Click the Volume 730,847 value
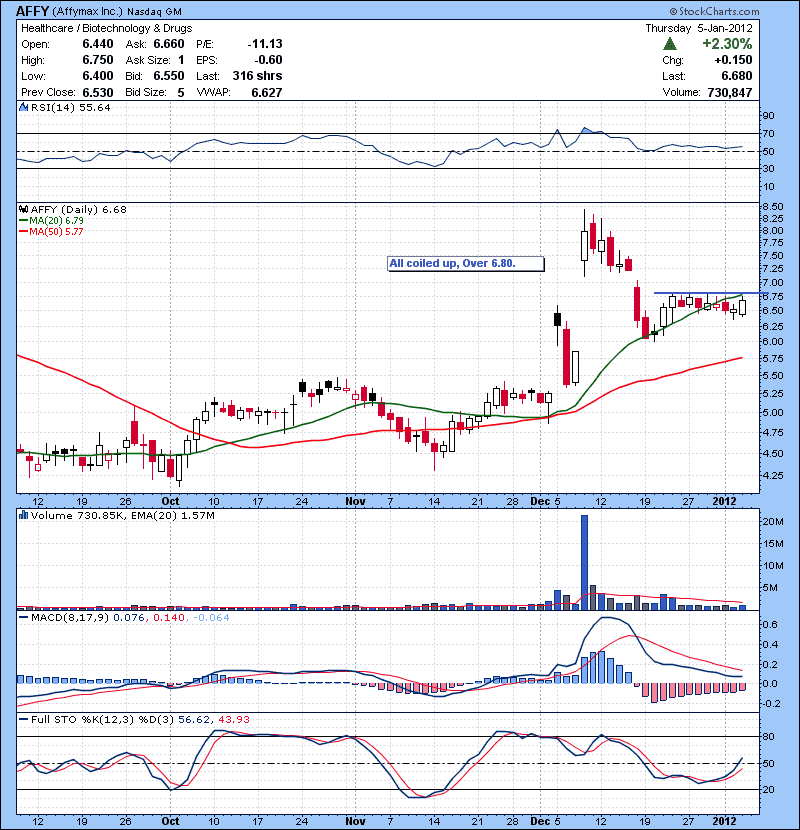The width and height of the screenshot is (800, 830). pos(730,93)
